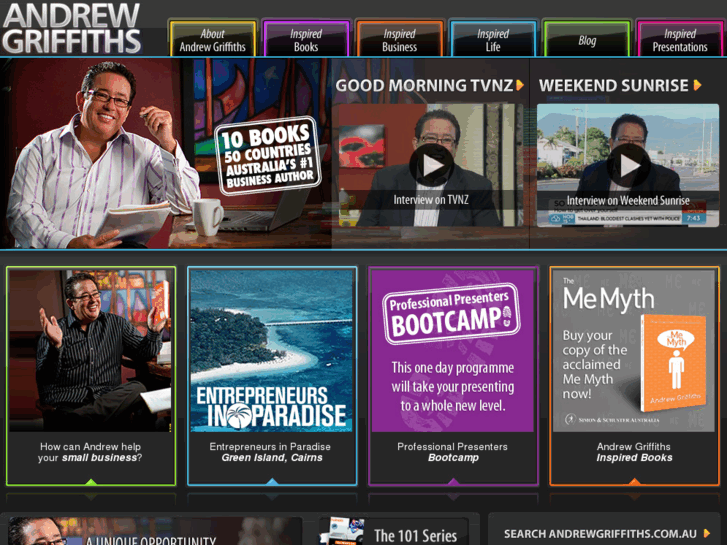Switch to Inspired Presentations tab
The width and height of the screenshot is (727, 545).
[680, 38]
